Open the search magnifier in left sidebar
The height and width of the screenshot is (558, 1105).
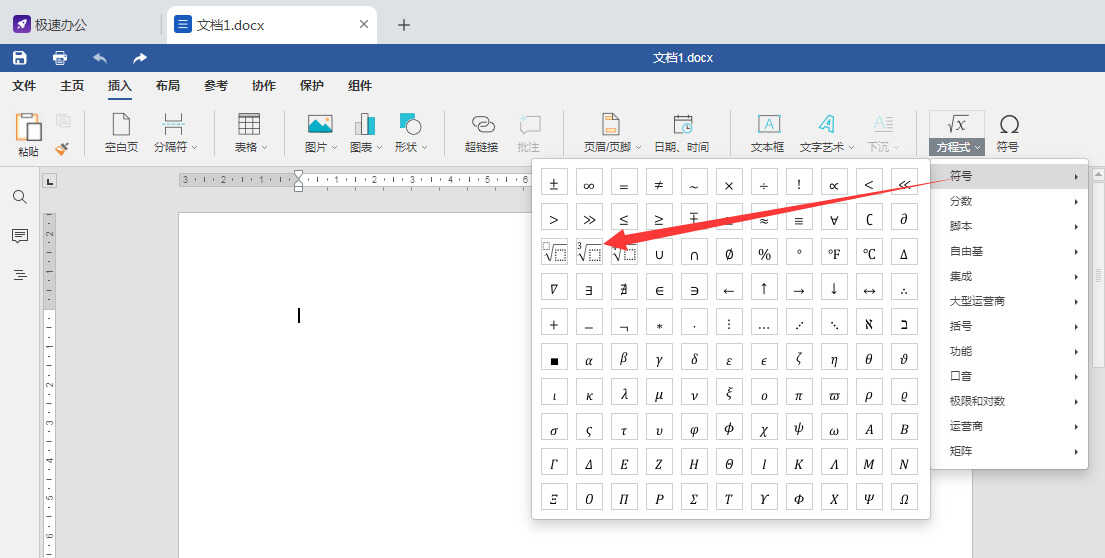click(x=20, y=197)
